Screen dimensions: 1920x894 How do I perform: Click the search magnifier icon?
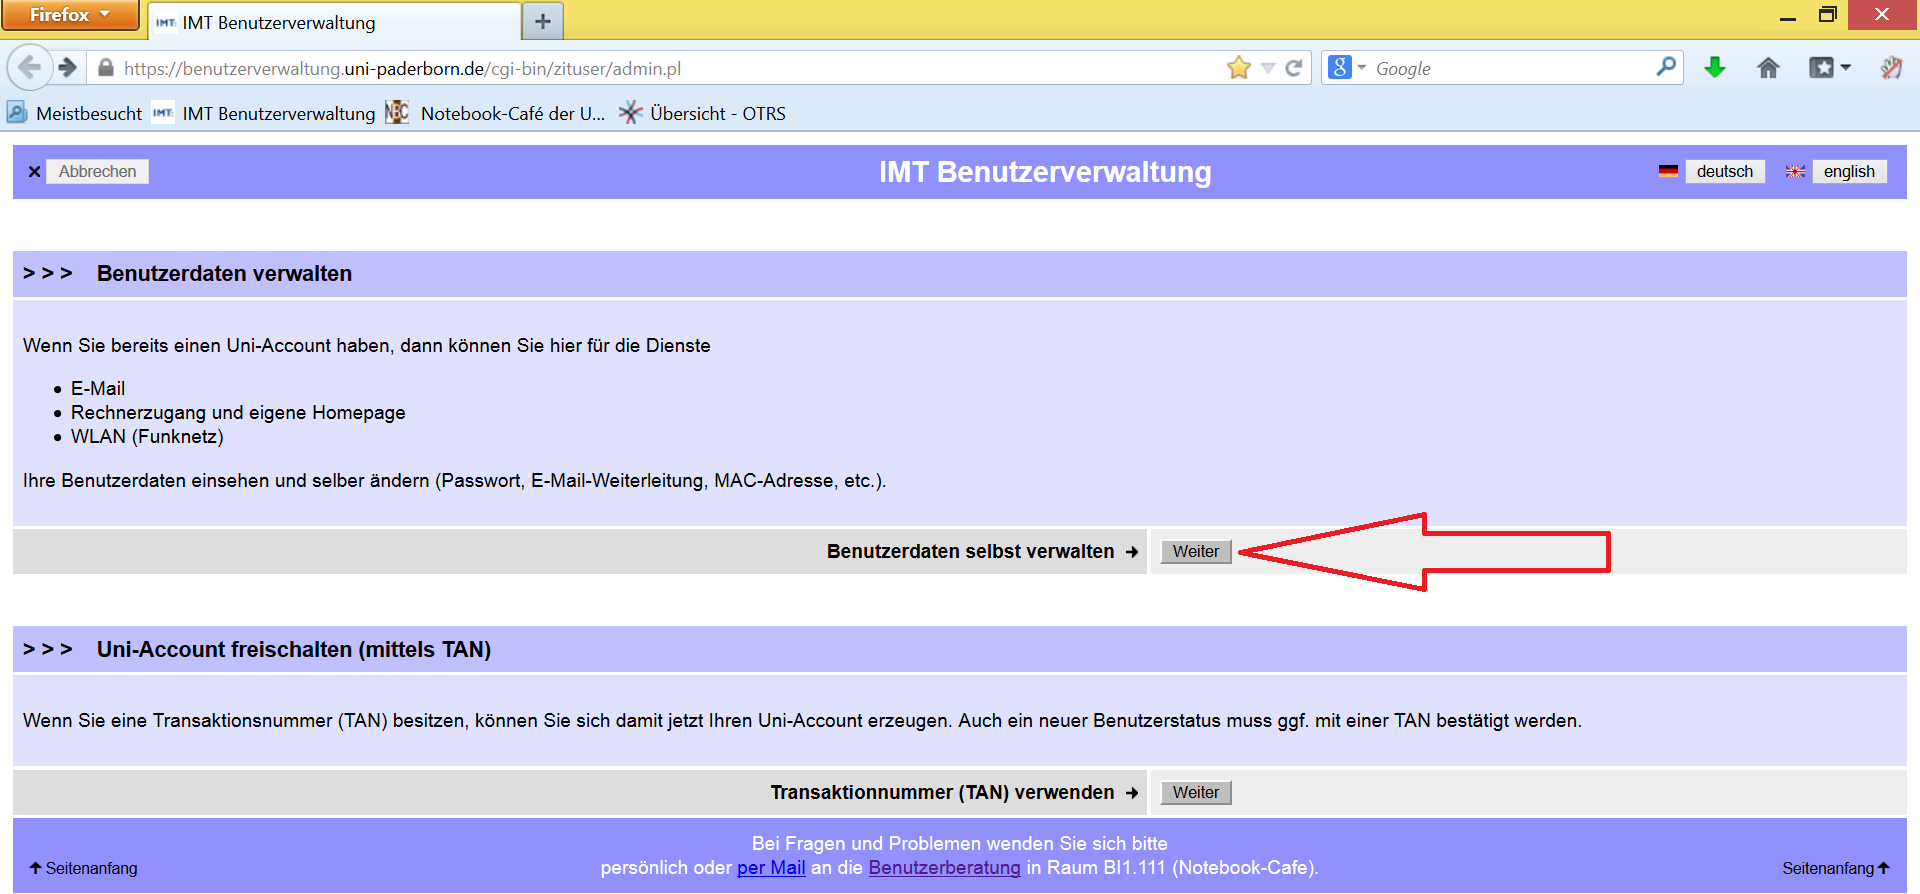tap(1665, 67)
